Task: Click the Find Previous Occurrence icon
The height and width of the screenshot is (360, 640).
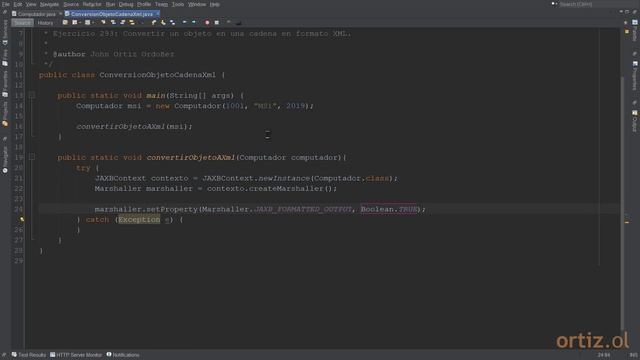Action: 113,22
